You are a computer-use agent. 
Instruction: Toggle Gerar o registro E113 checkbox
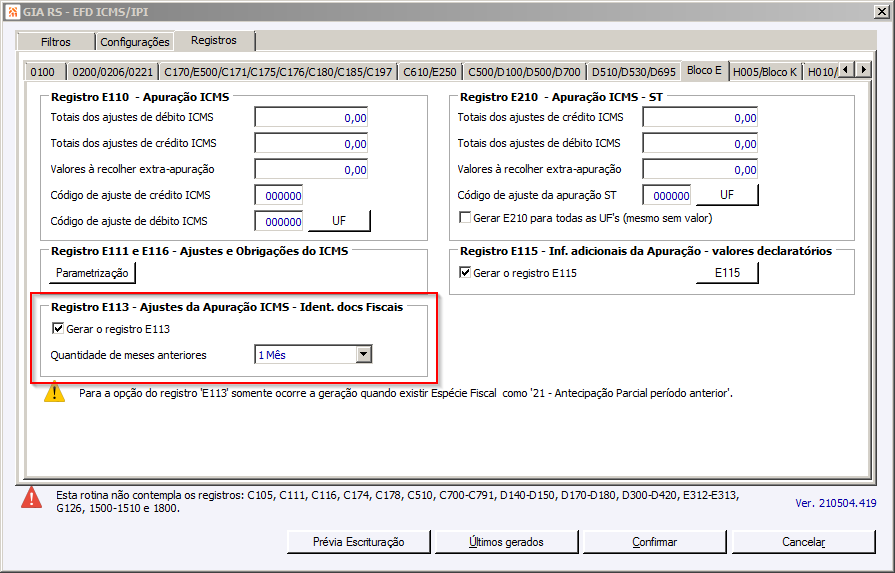(58, 329)
